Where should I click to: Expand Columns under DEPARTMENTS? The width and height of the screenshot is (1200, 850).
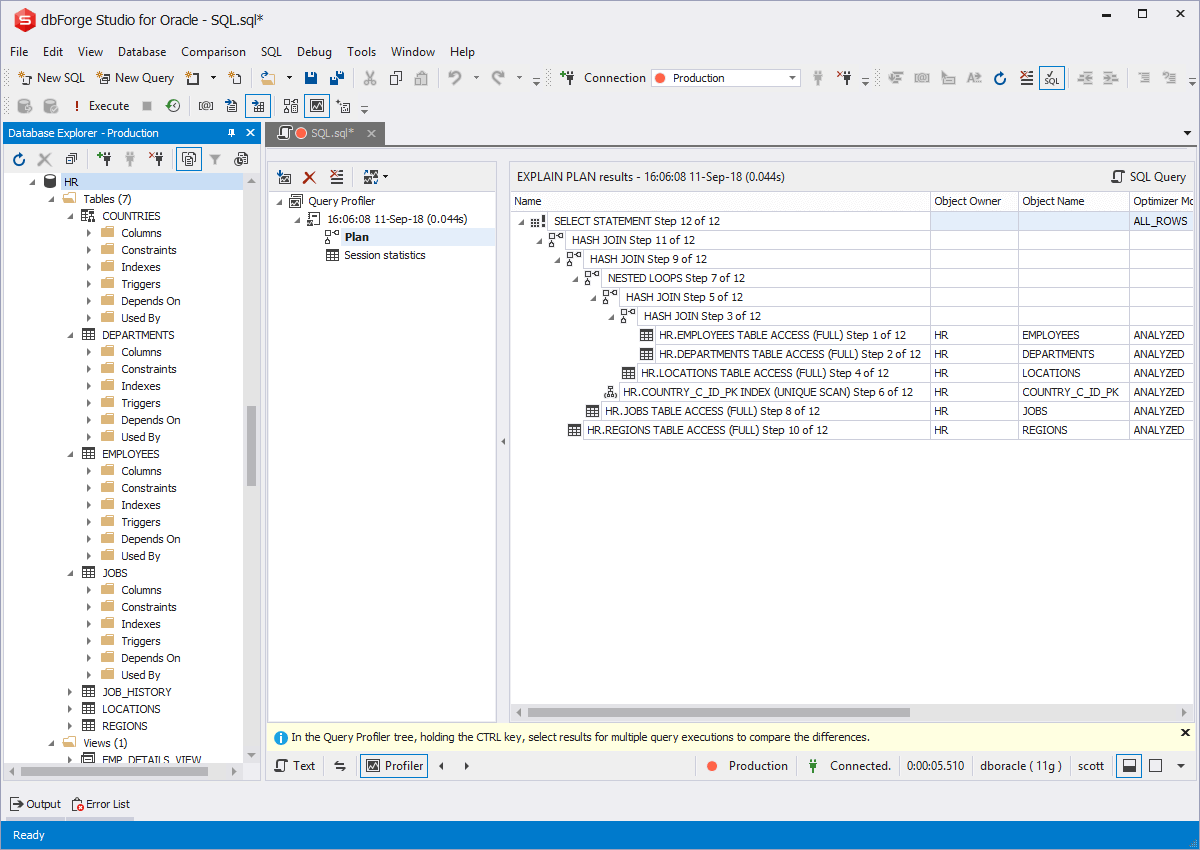89,352
